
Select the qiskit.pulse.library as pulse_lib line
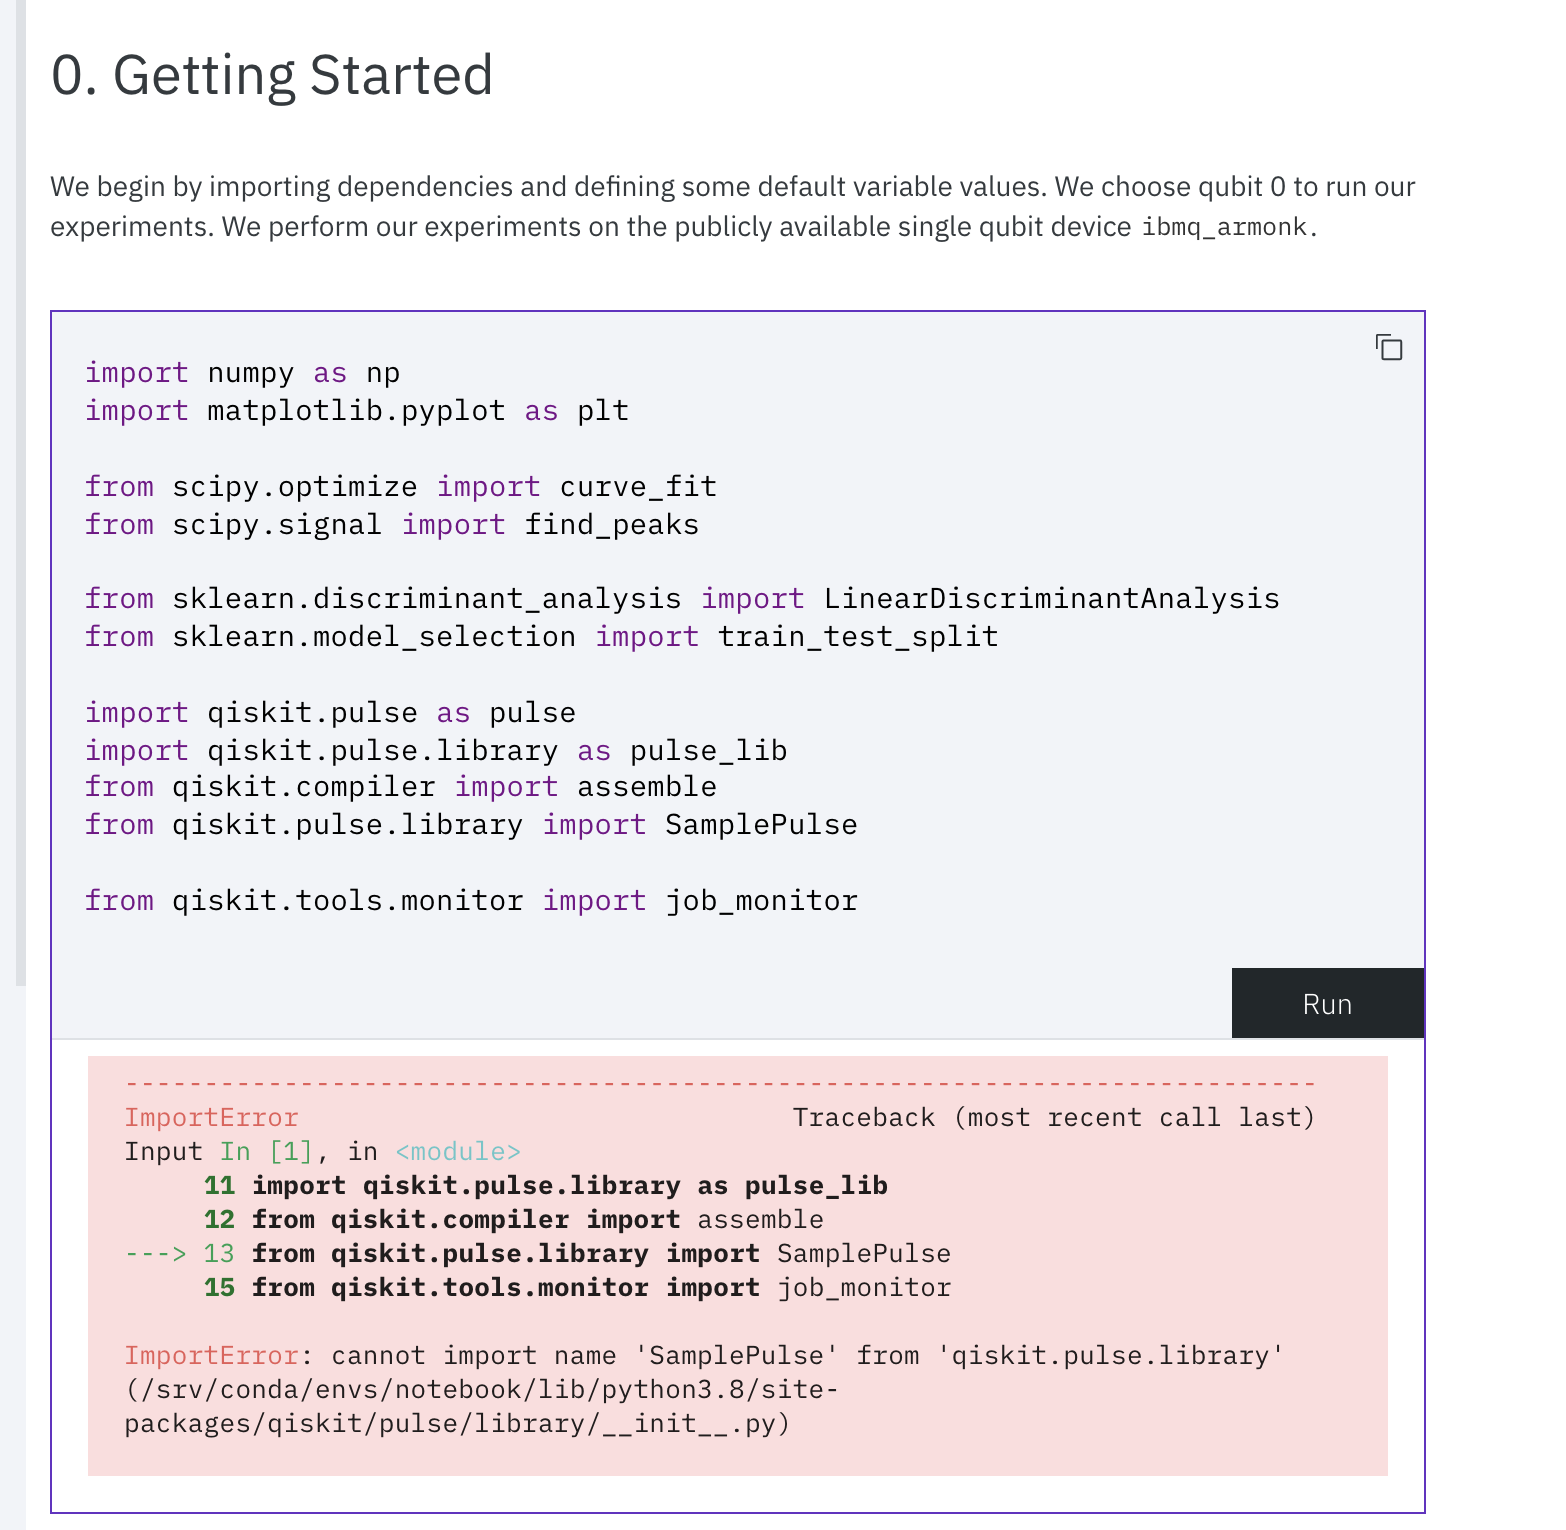(x=435, y=749)
